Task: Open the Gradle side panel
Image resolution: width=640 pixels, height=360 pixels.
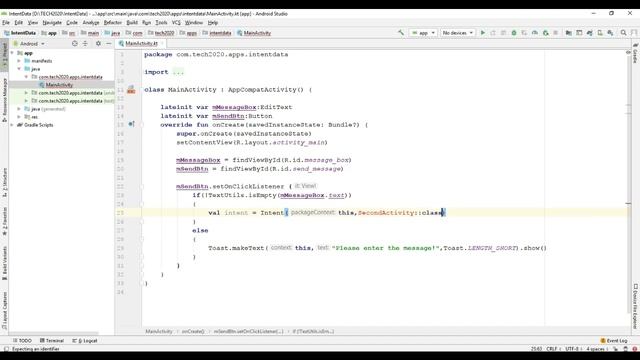Action: coord(635,53)
